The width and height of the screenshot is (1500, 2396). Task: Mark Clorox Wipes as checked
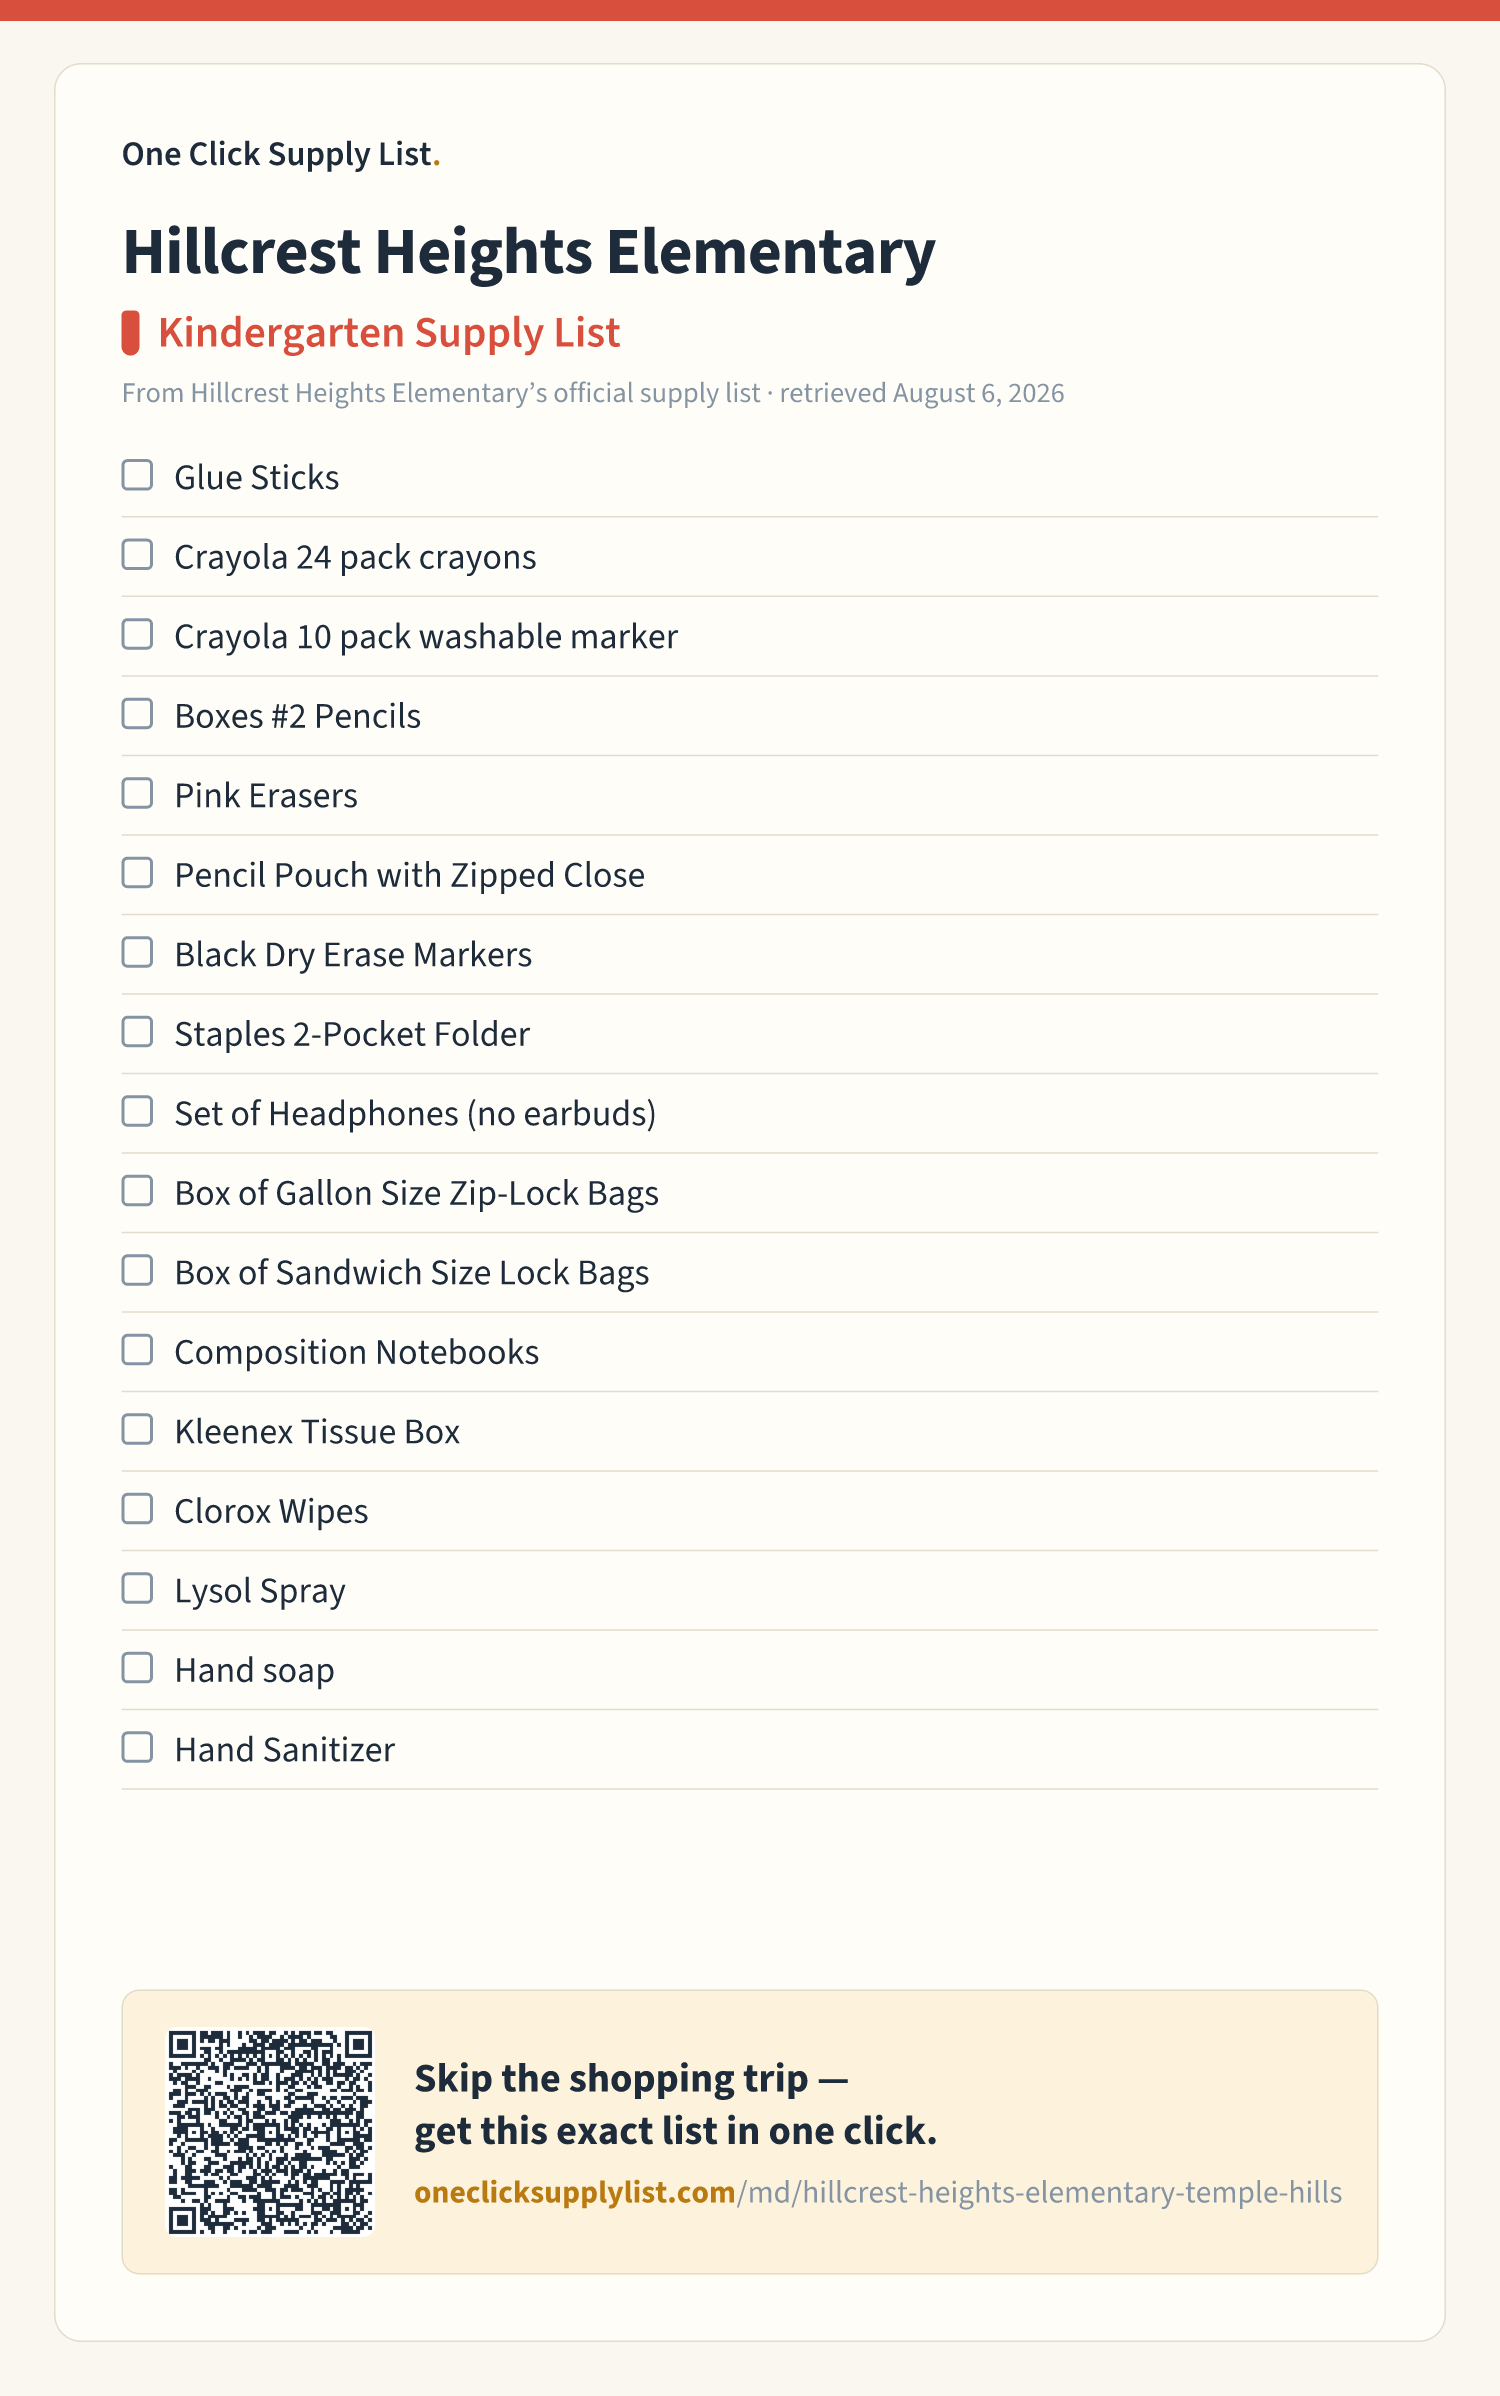coord(137,1509)
